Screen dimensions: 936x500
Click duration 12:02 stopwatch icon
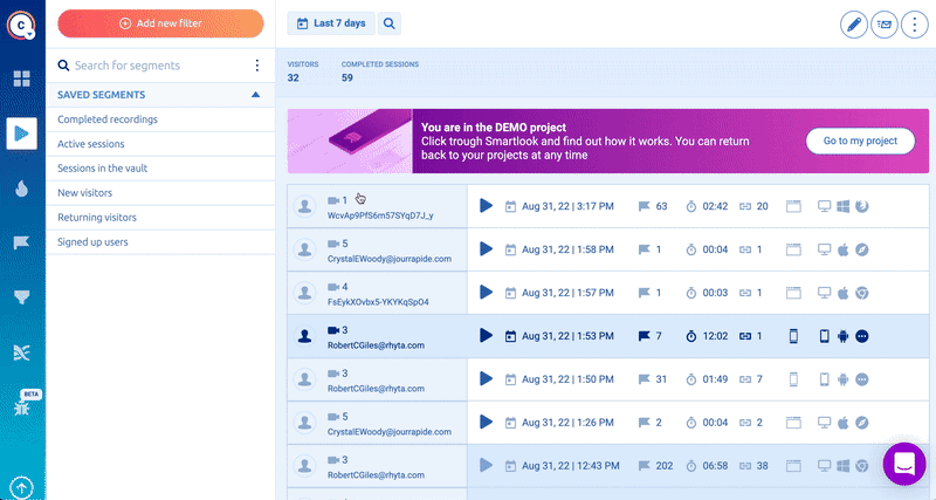[691, 336]
